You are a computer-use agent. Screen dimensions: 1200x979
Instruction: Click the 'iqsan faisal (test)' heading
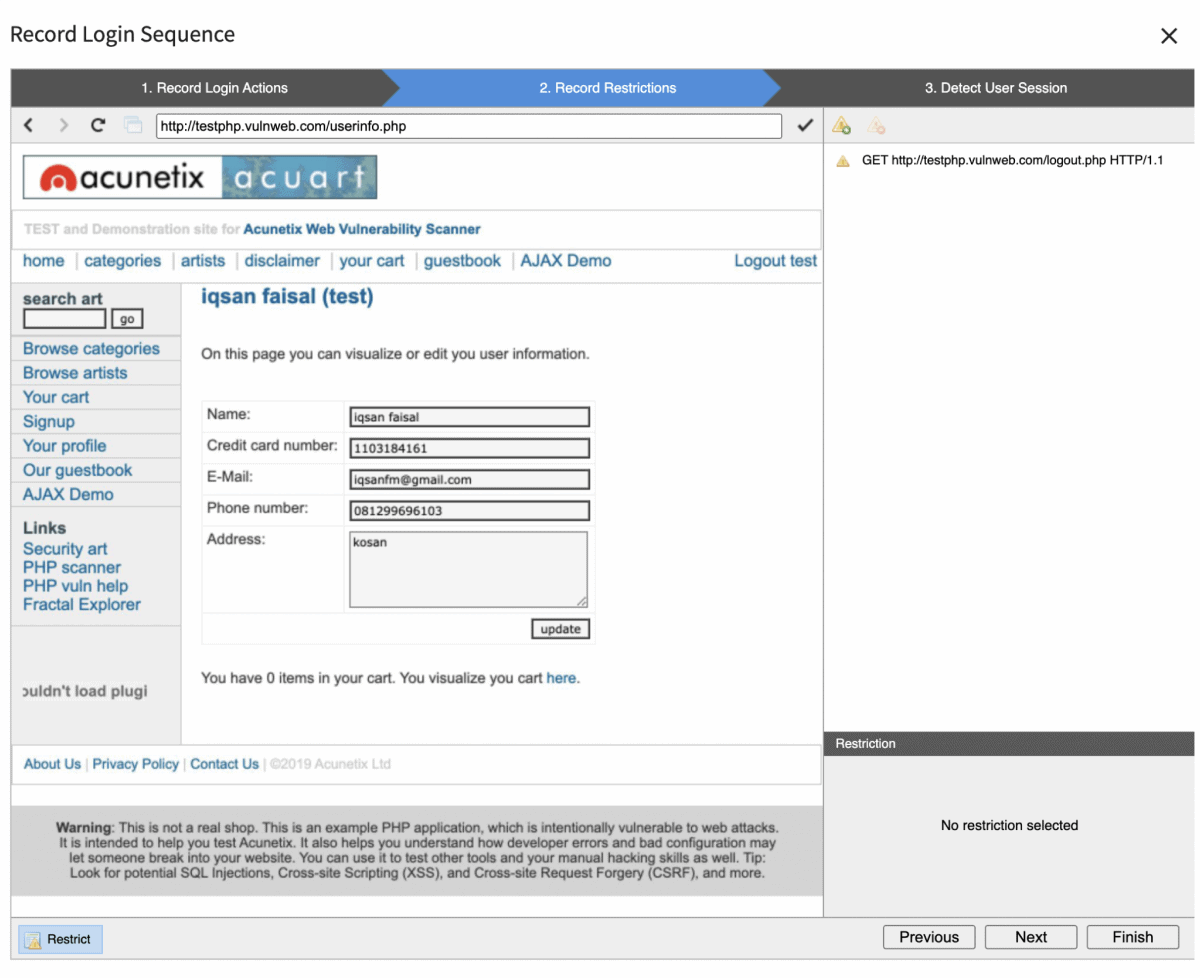click(x=287, y=297)
